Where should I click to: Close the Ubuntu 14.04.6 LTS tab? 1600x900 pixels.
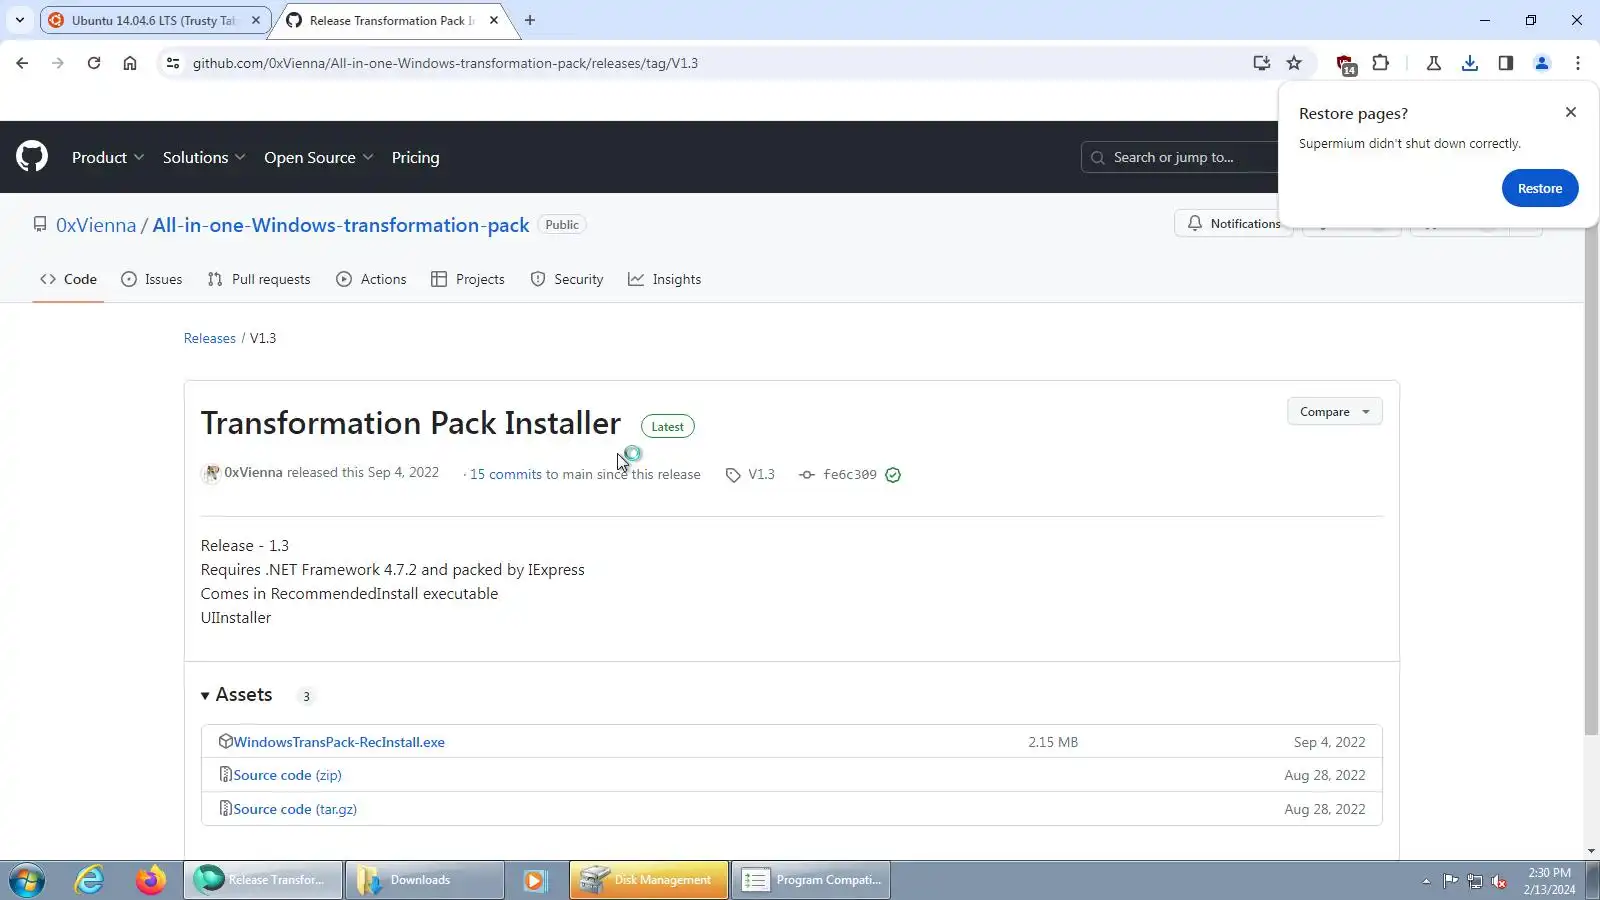(256, 20)
